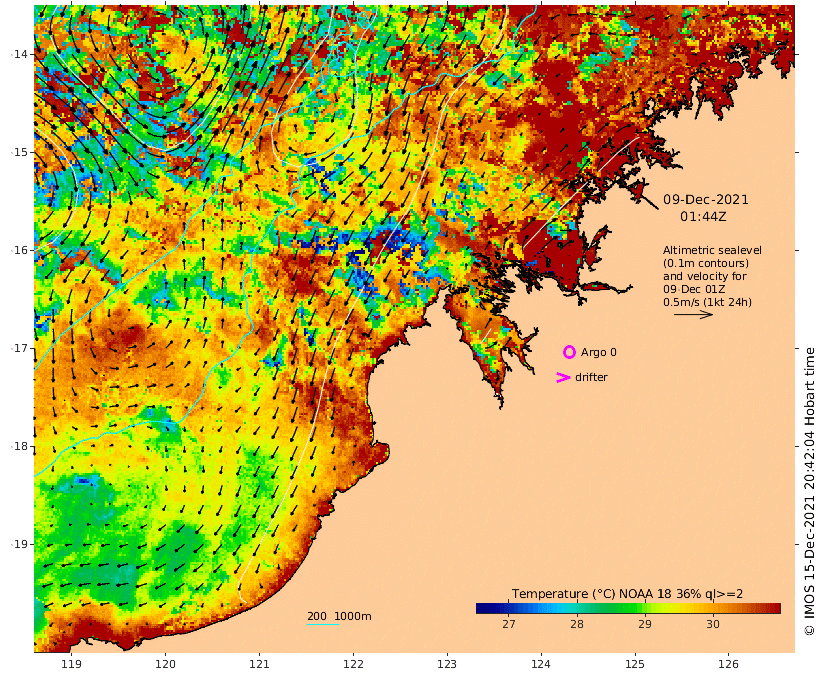This screenshot has height=680, width=820.
Task: Click the 'drifter' legend label
Action: tap(591, 377)
